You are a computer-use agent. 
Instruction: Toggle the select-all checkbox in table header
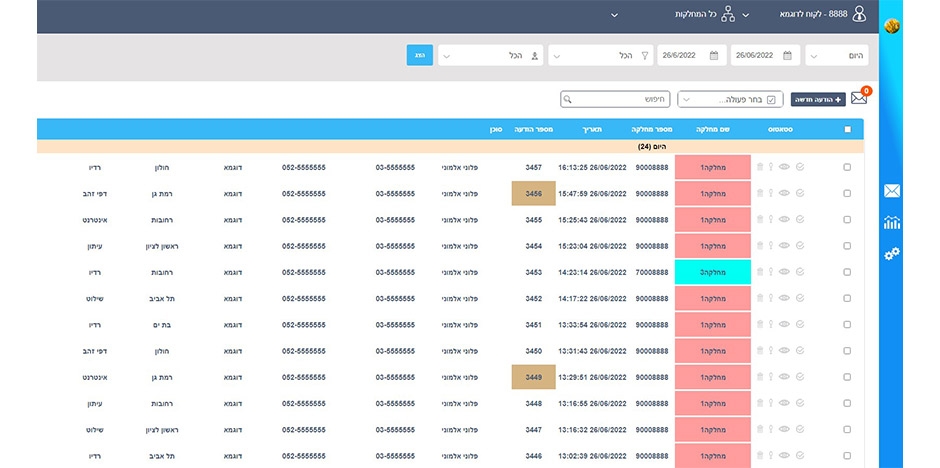coord(847,129)
